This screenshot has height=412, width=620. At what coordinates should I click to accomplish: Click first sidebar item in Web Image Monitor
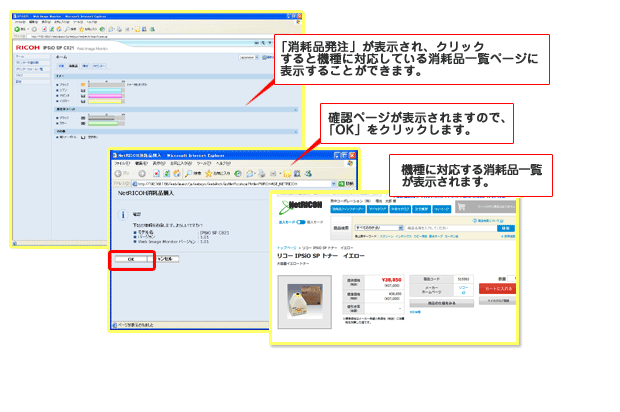click(31, 57)
